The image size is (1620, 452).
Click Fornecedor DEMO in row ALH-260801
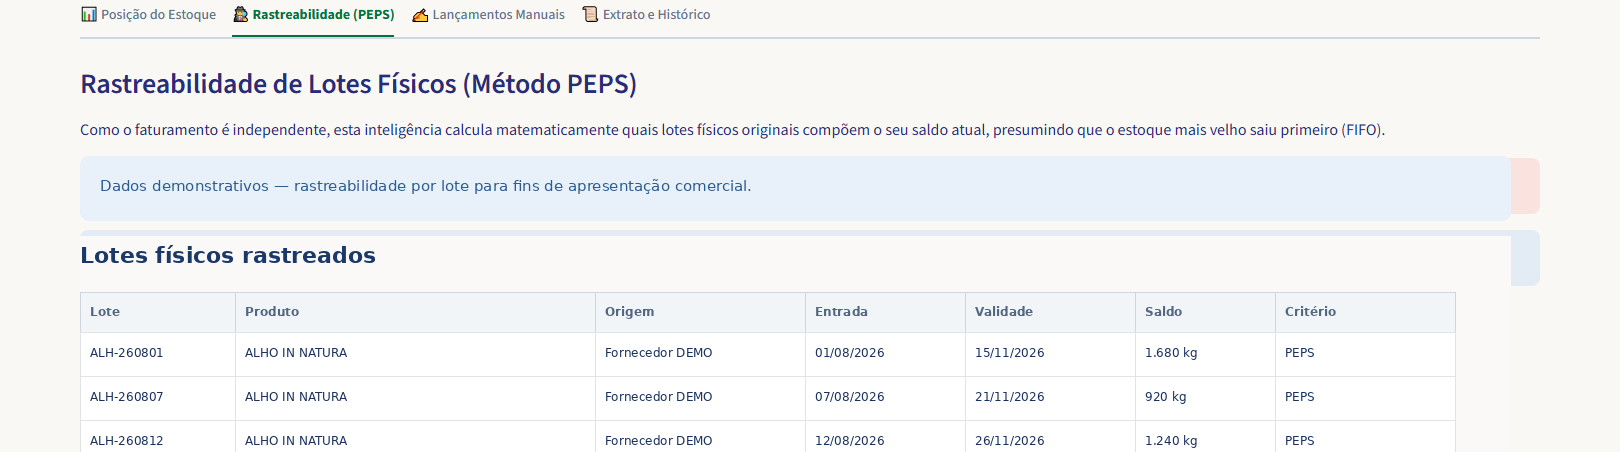(659, 353)
